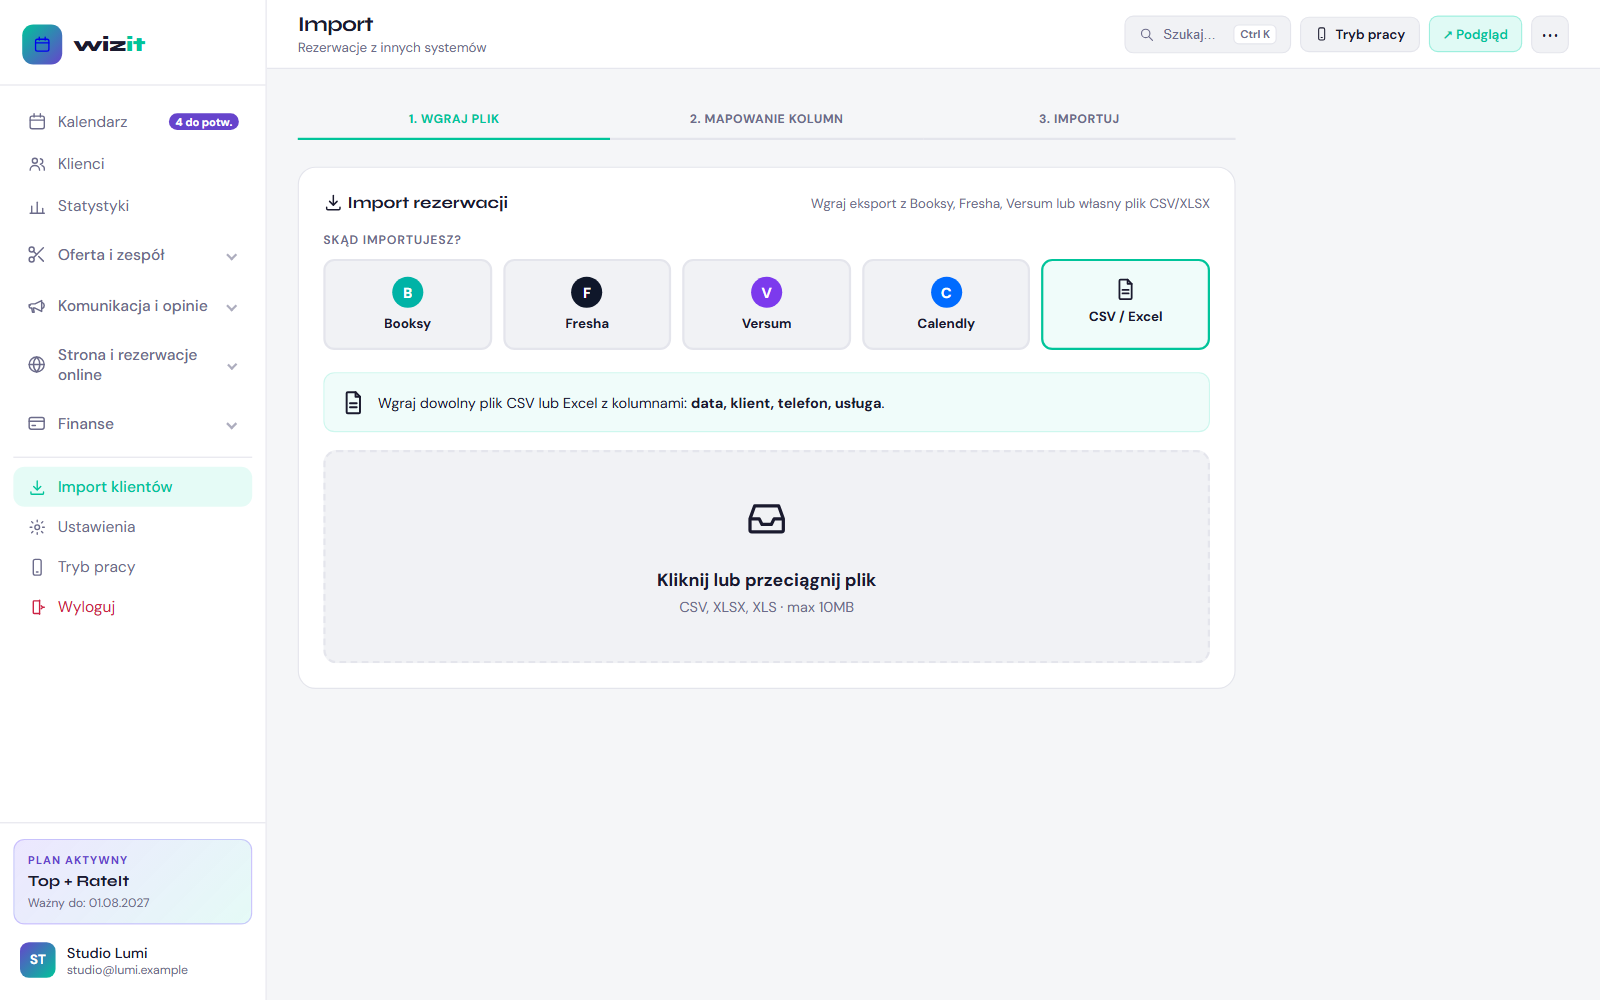This screenshot has height=1000, width=1600.
Task: Select Fresha as the import source
Action: pos(587,305)
